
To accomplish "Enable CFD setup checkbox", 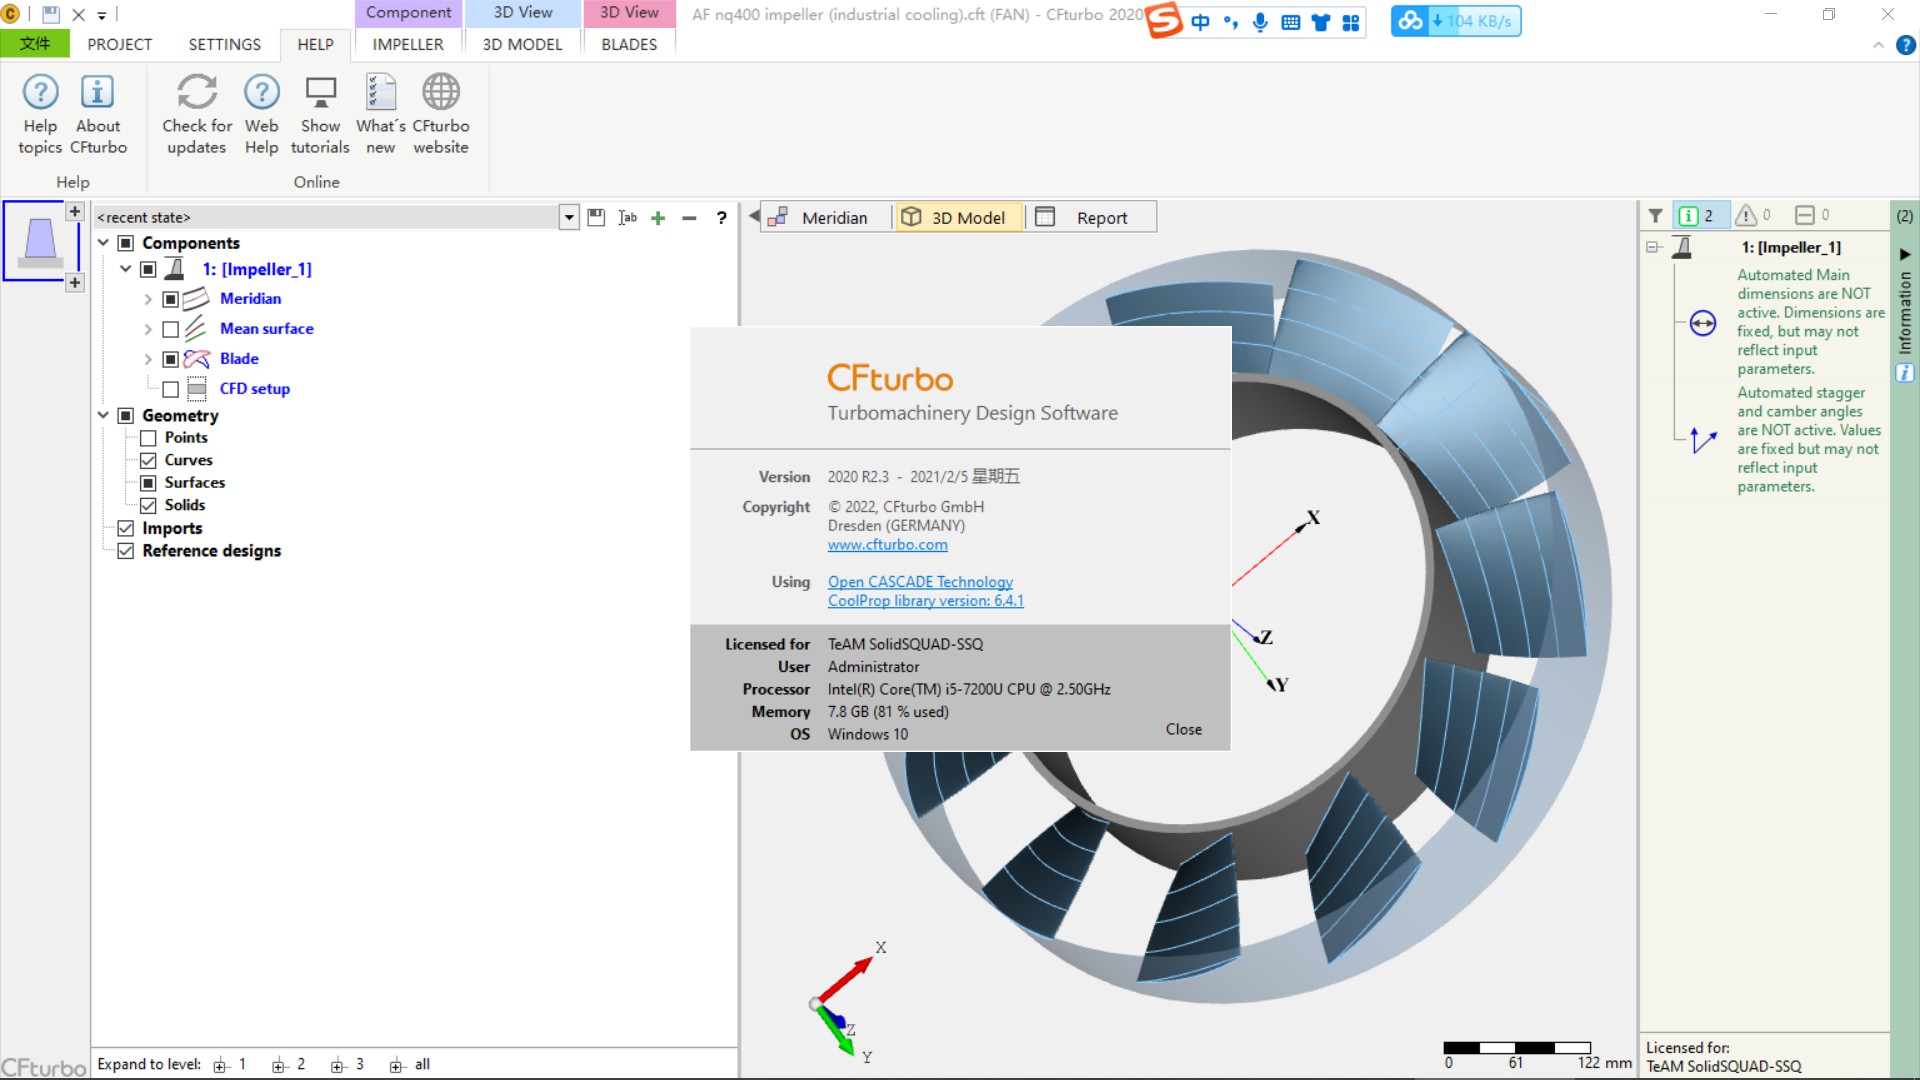I will tap(170, 389).
